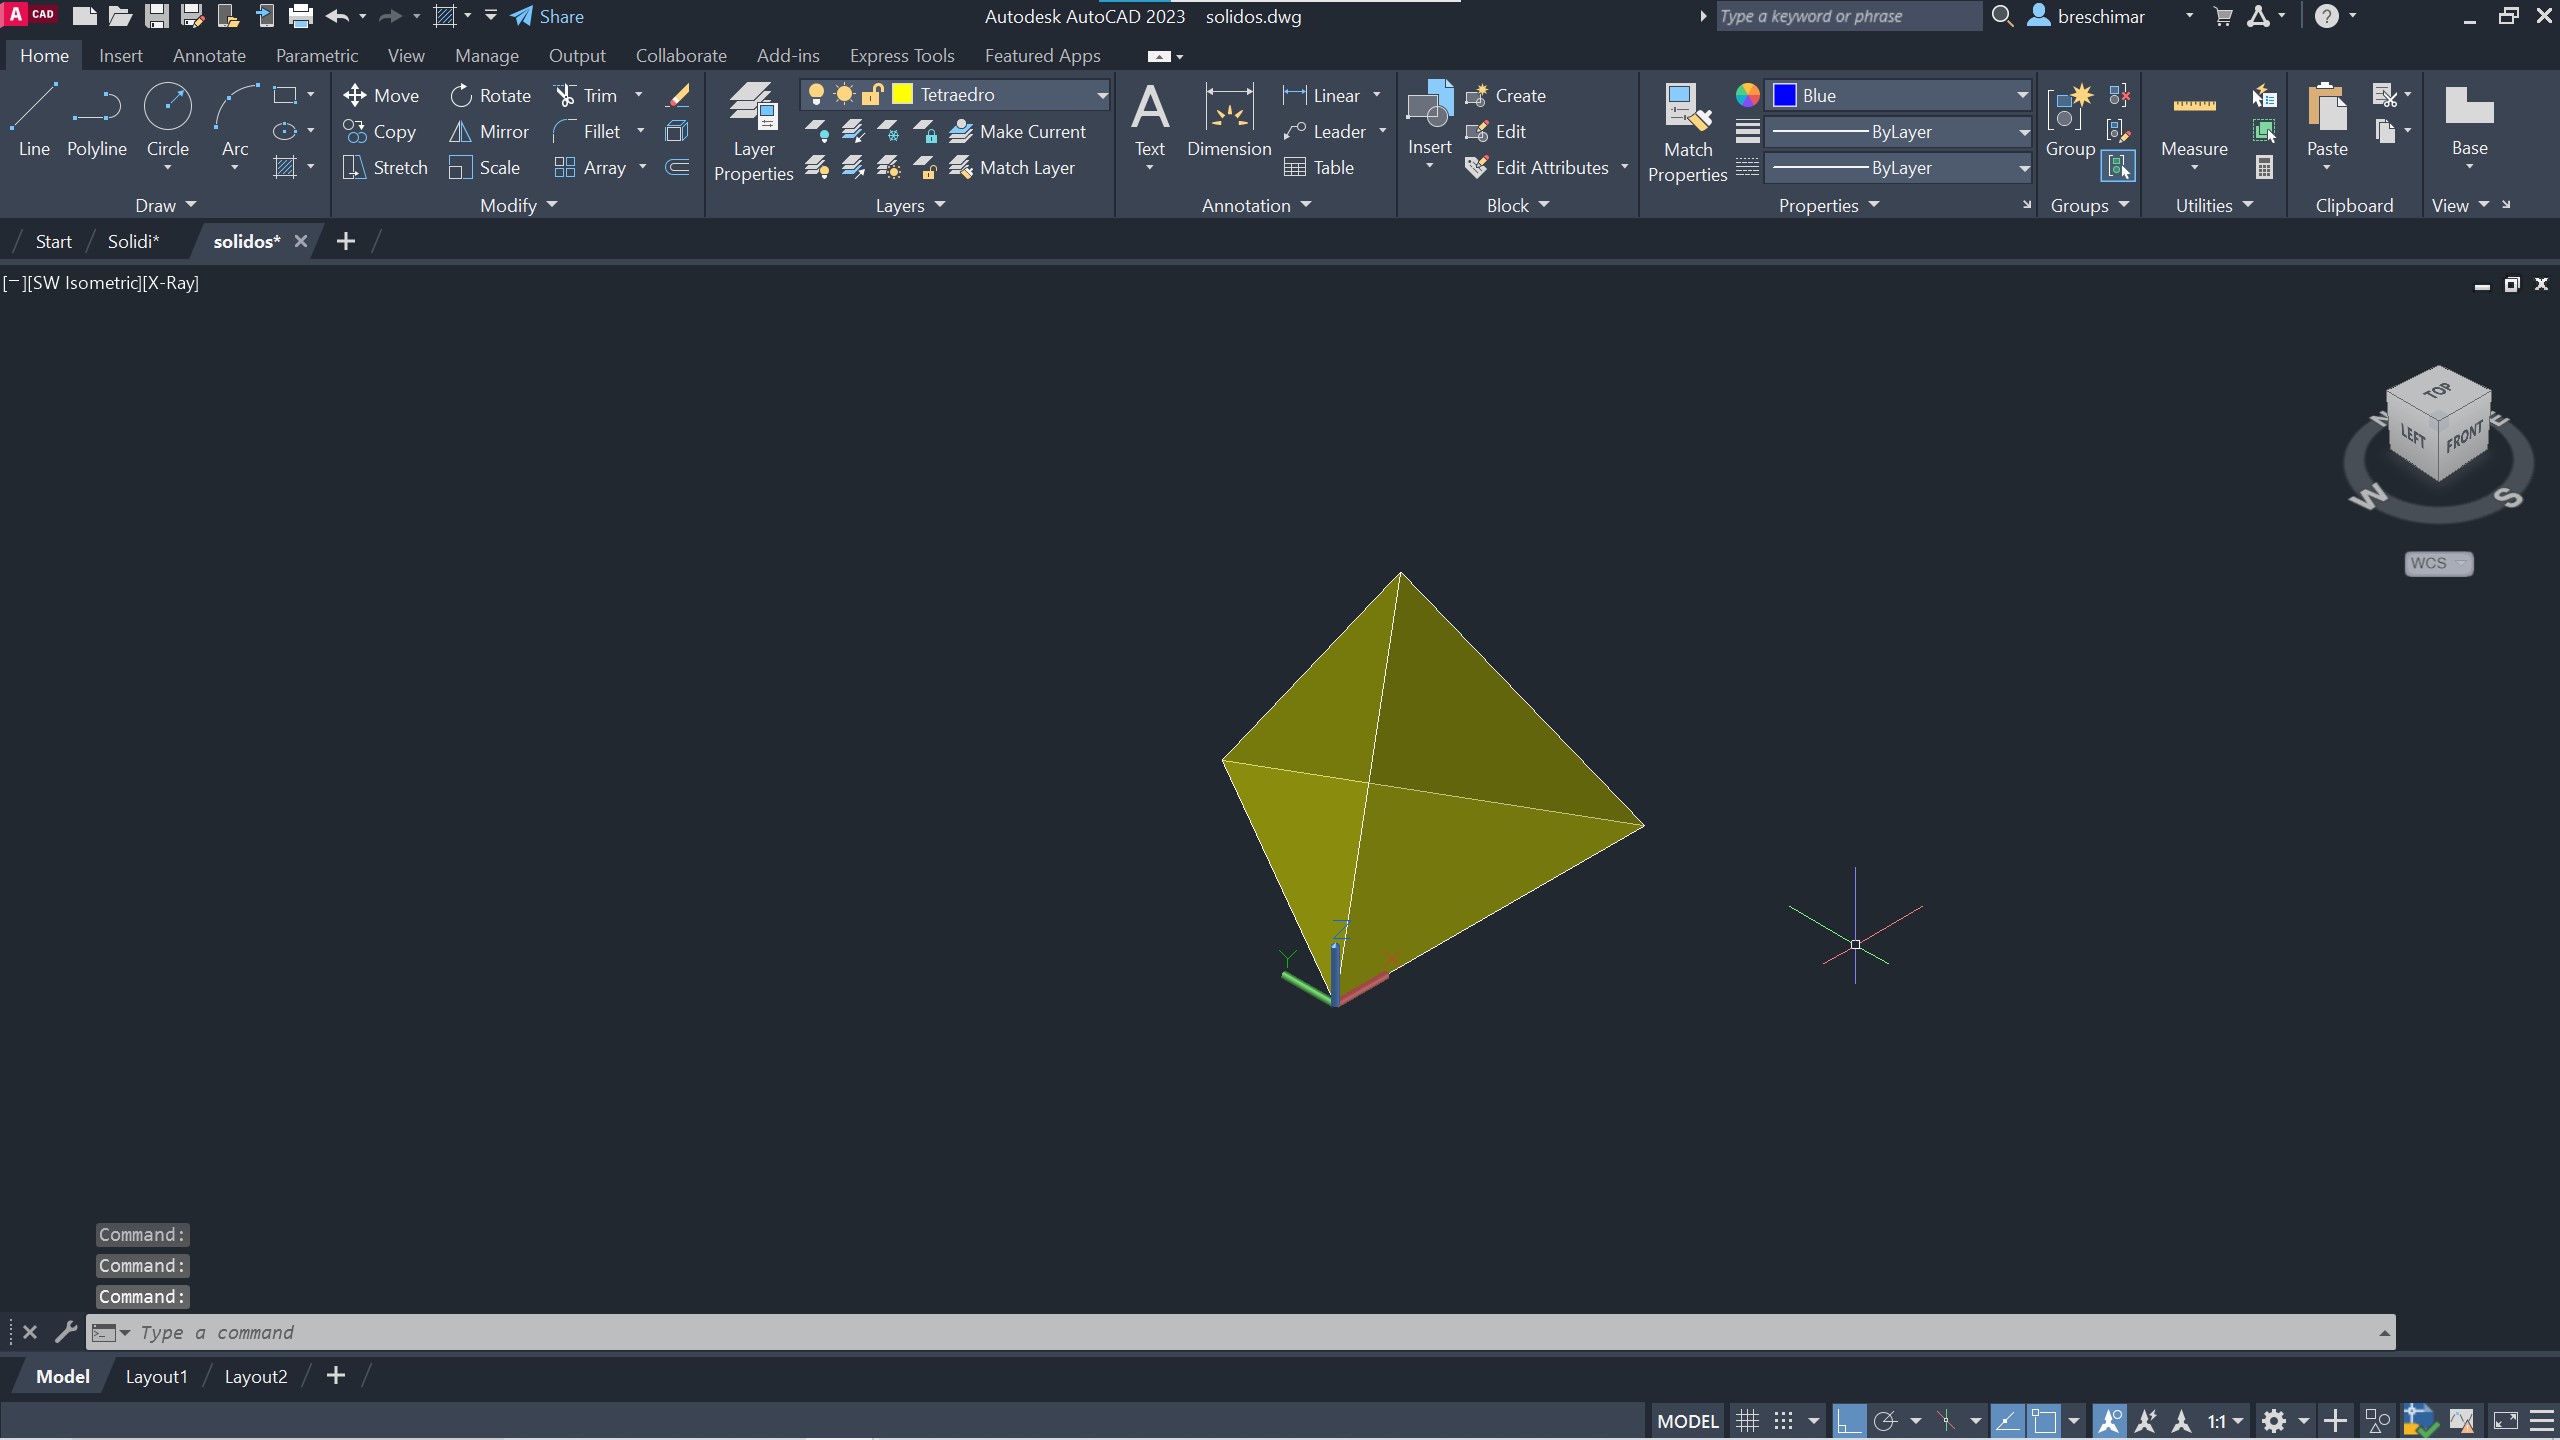Click the Group tool
The image size is (2560, 1440).
pyautogui.click(x=2070, y=121)
